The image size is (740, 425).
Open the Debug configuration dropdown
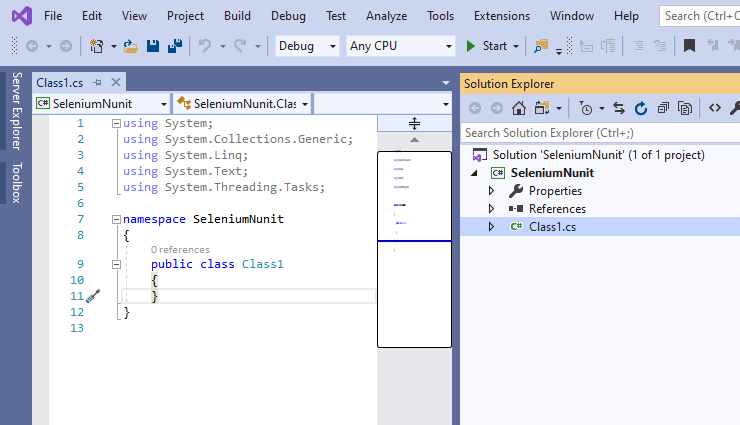(x=307, y=46)
